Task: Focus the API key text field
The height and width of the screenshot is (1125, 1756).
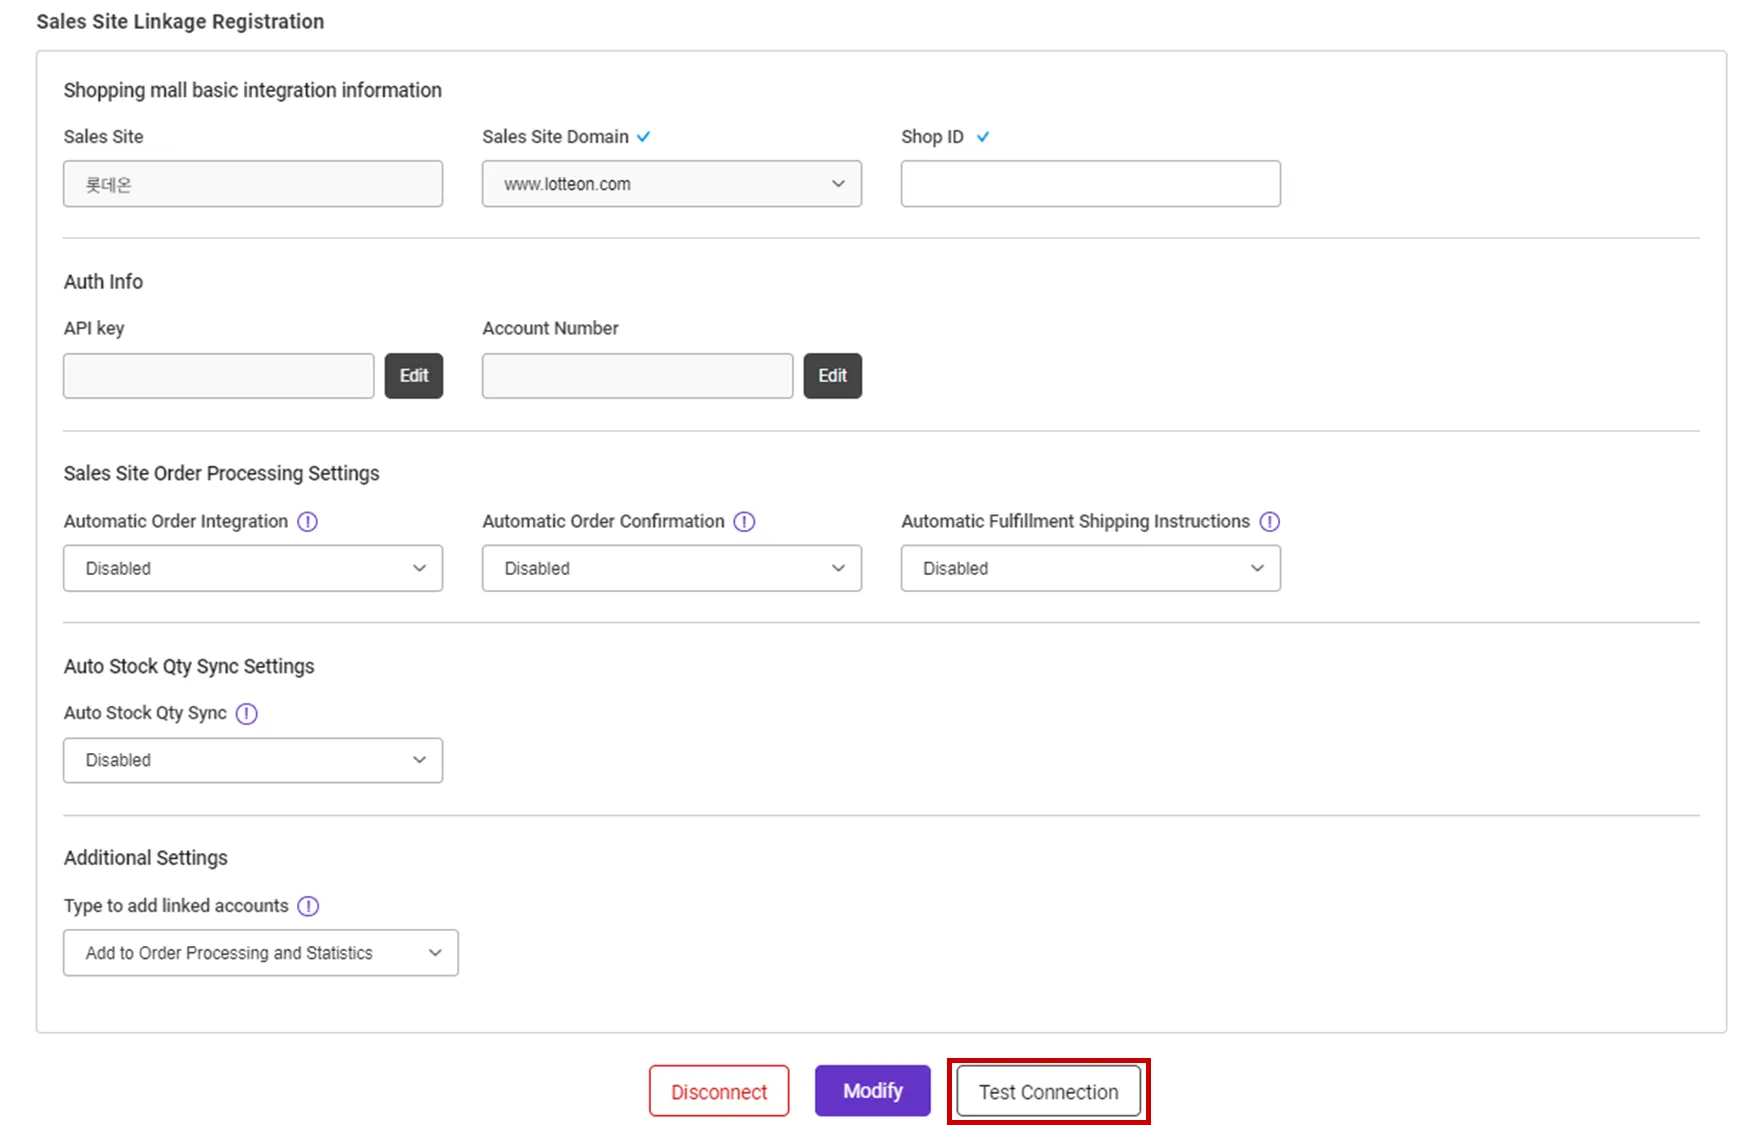Action: [218, 376]
